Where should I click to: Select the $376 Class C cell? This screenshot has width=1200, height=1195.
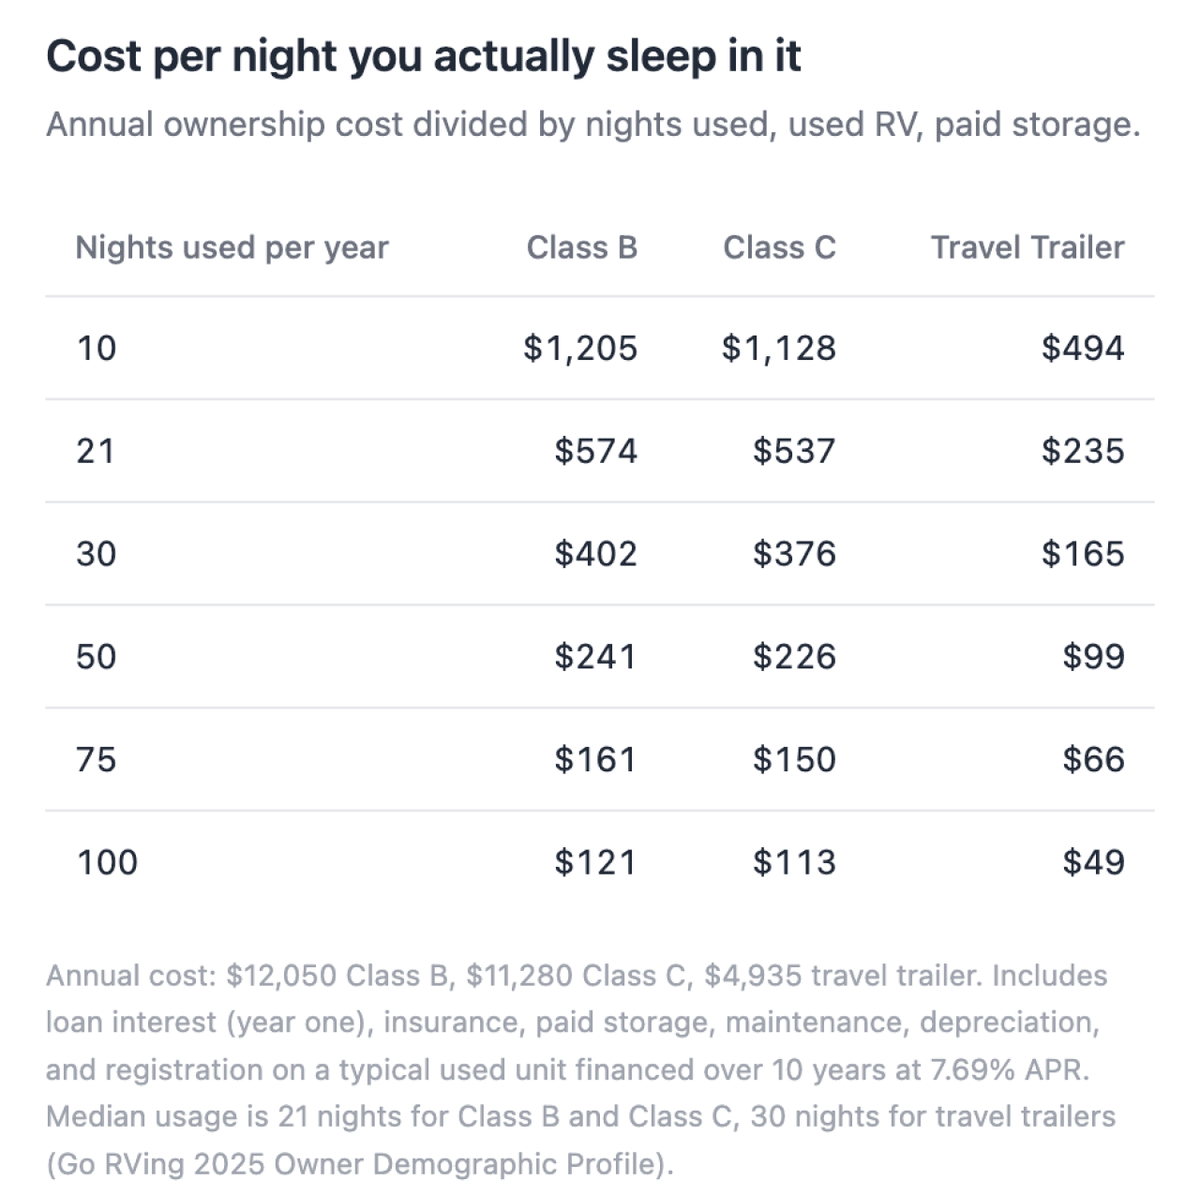coord(794,554)
